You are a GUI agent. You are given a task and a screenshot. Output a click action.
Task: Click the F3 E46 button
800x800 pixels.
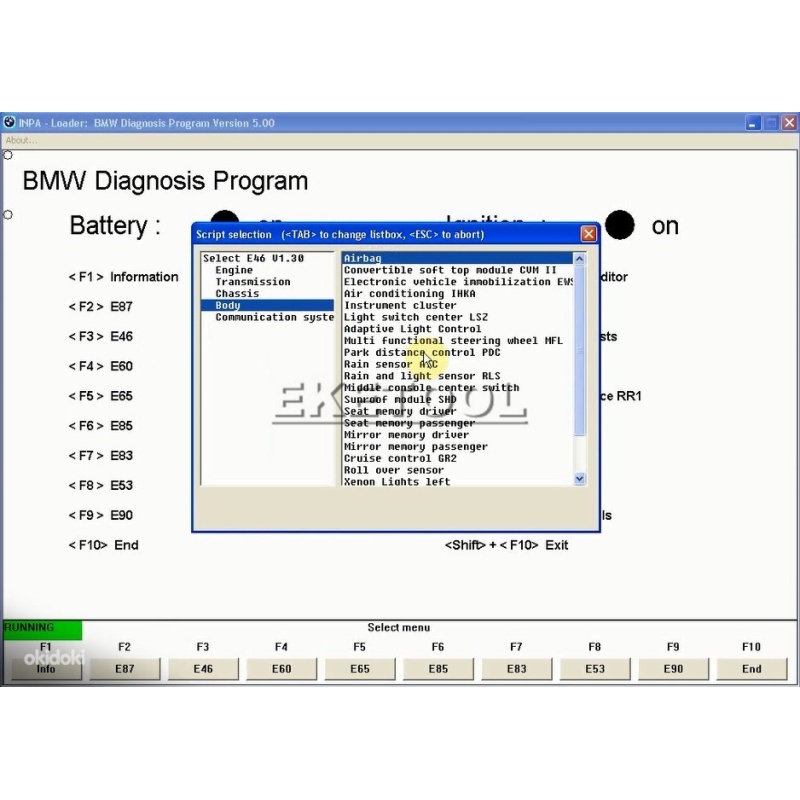[x=203, y=668]
